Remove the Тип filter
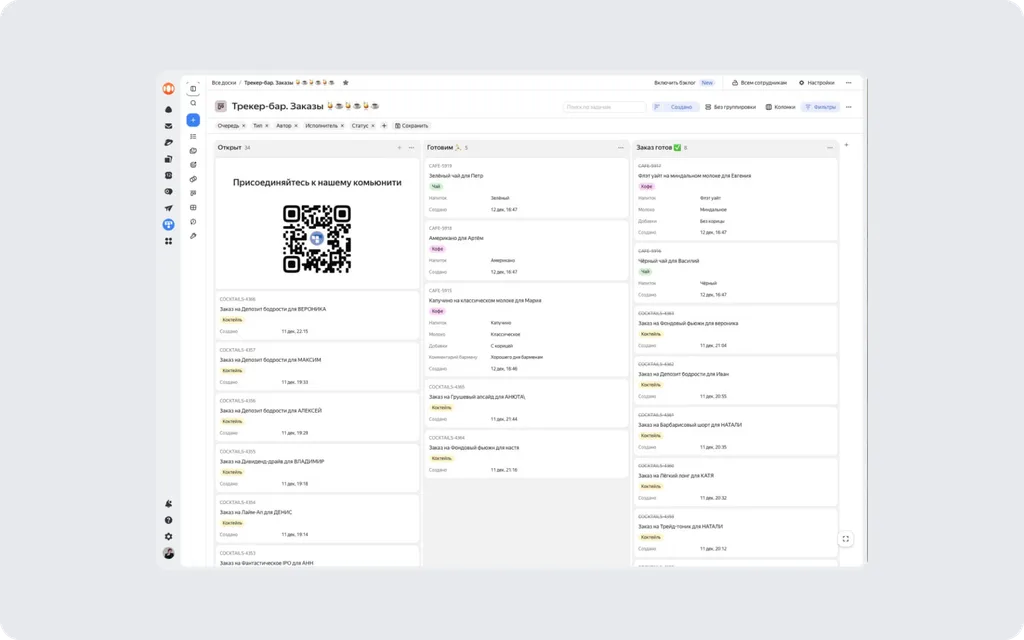1024x640 pixels. click(x=266, y=125)
